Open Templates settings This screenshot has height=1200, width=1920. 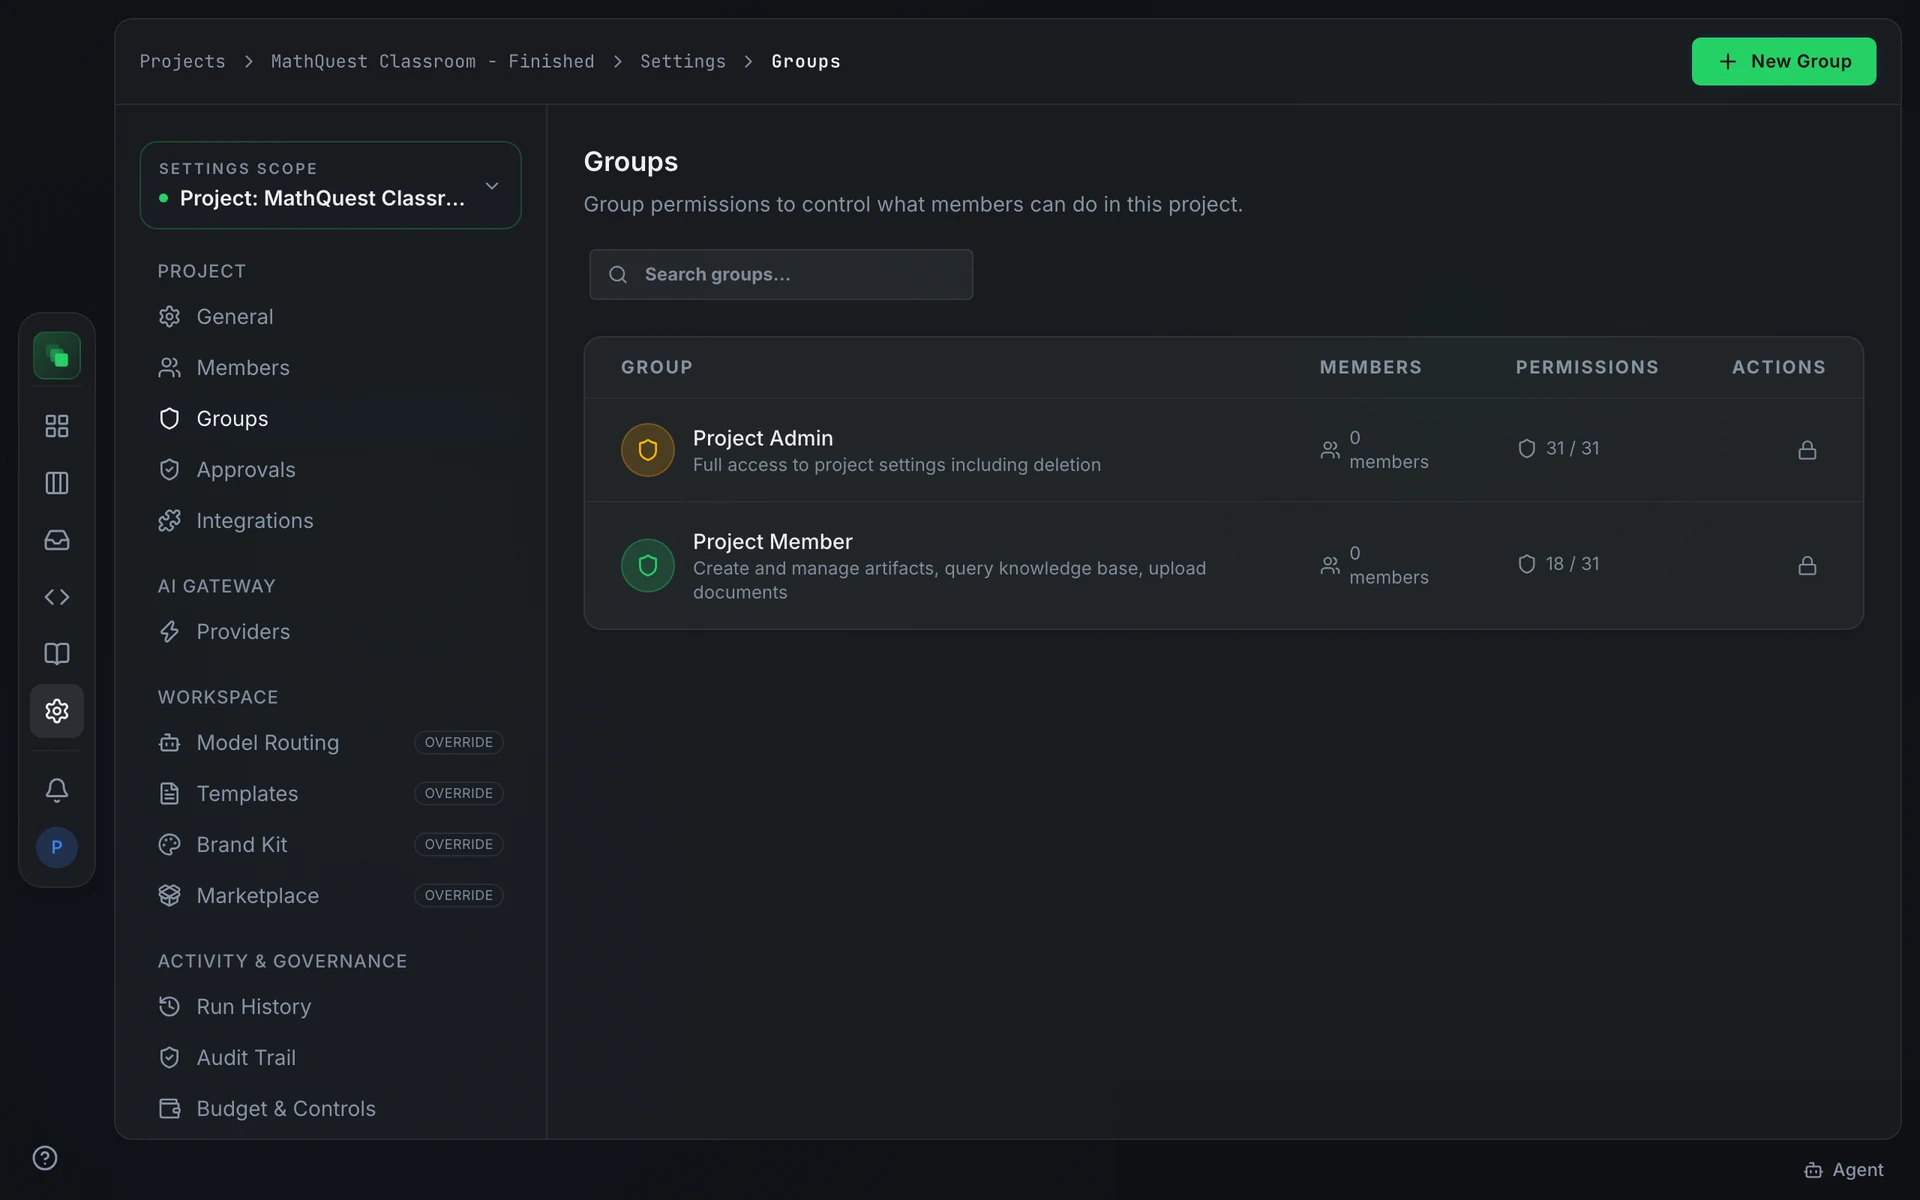tap(330, 794)
